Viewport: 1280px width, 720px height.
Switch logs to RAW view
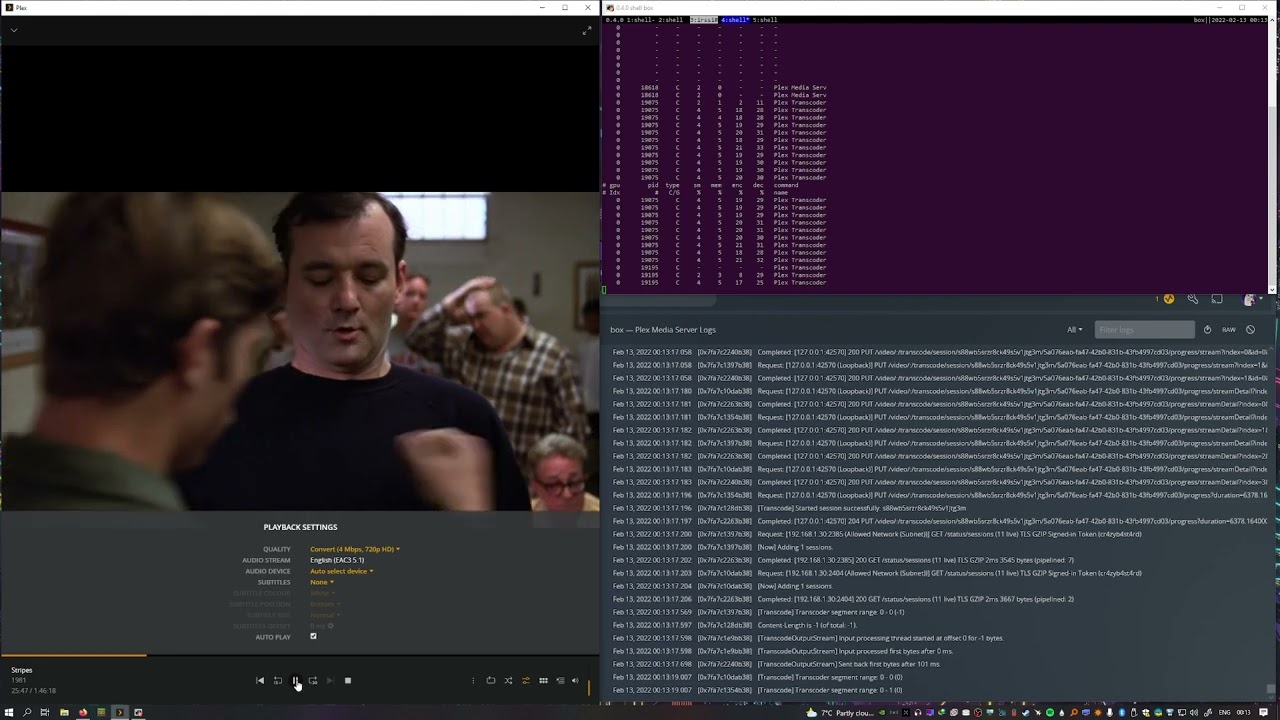point(1229,330)
